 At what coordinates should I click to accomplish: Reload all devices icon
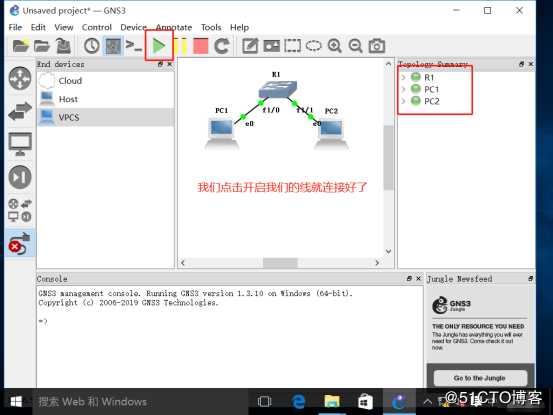tap(222, 46)
